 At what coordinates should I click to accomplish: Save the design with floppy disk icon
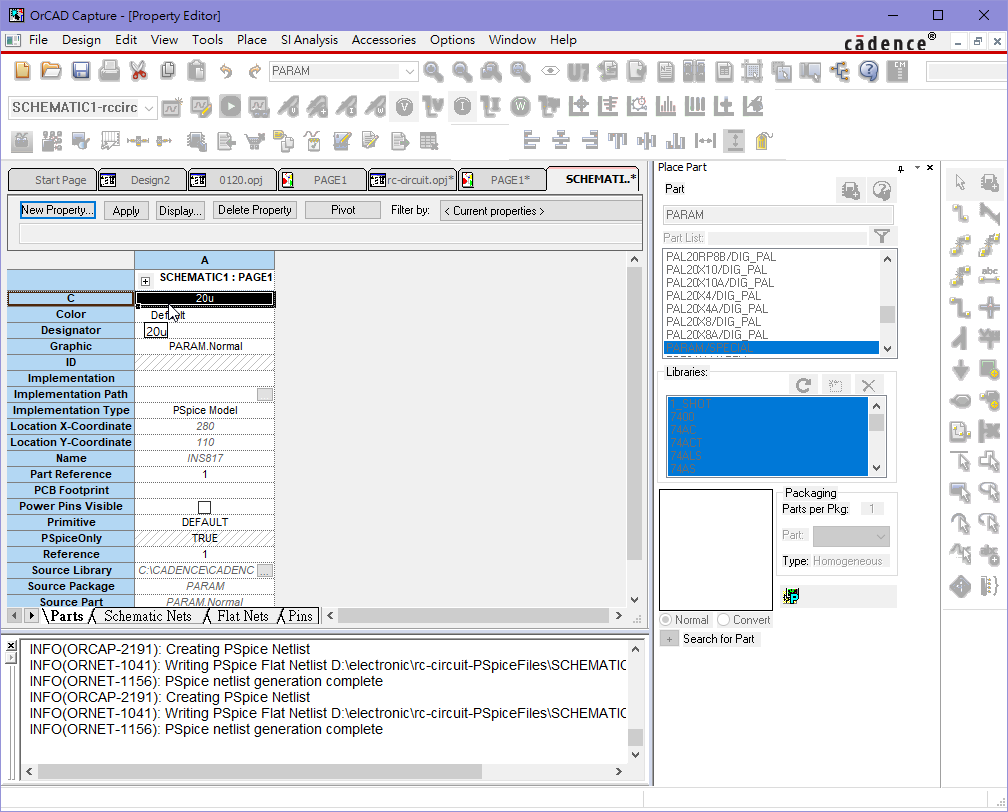click(80, 70)
